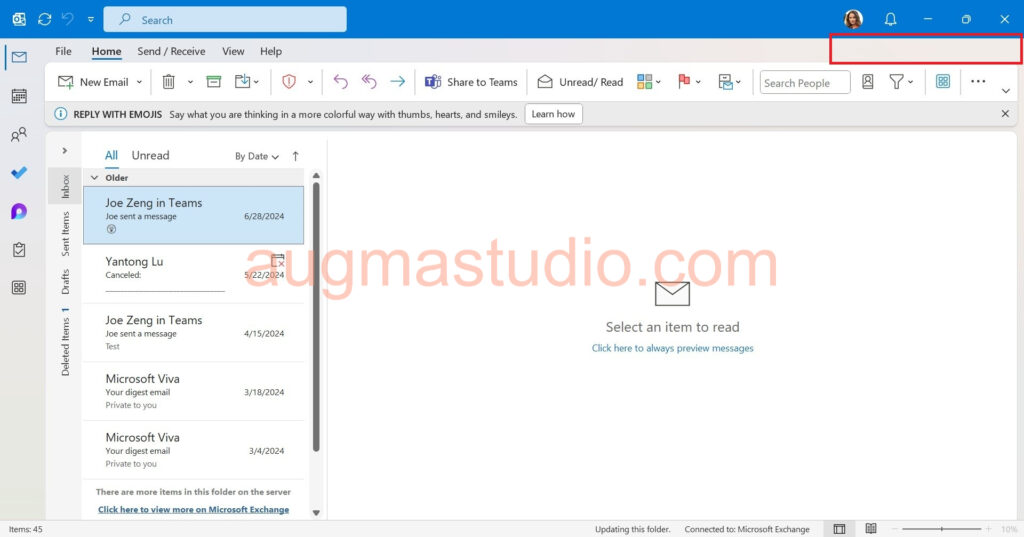Click here to view more on Microsoft Exchange
1024x537 pixels.
coord(193,509)
